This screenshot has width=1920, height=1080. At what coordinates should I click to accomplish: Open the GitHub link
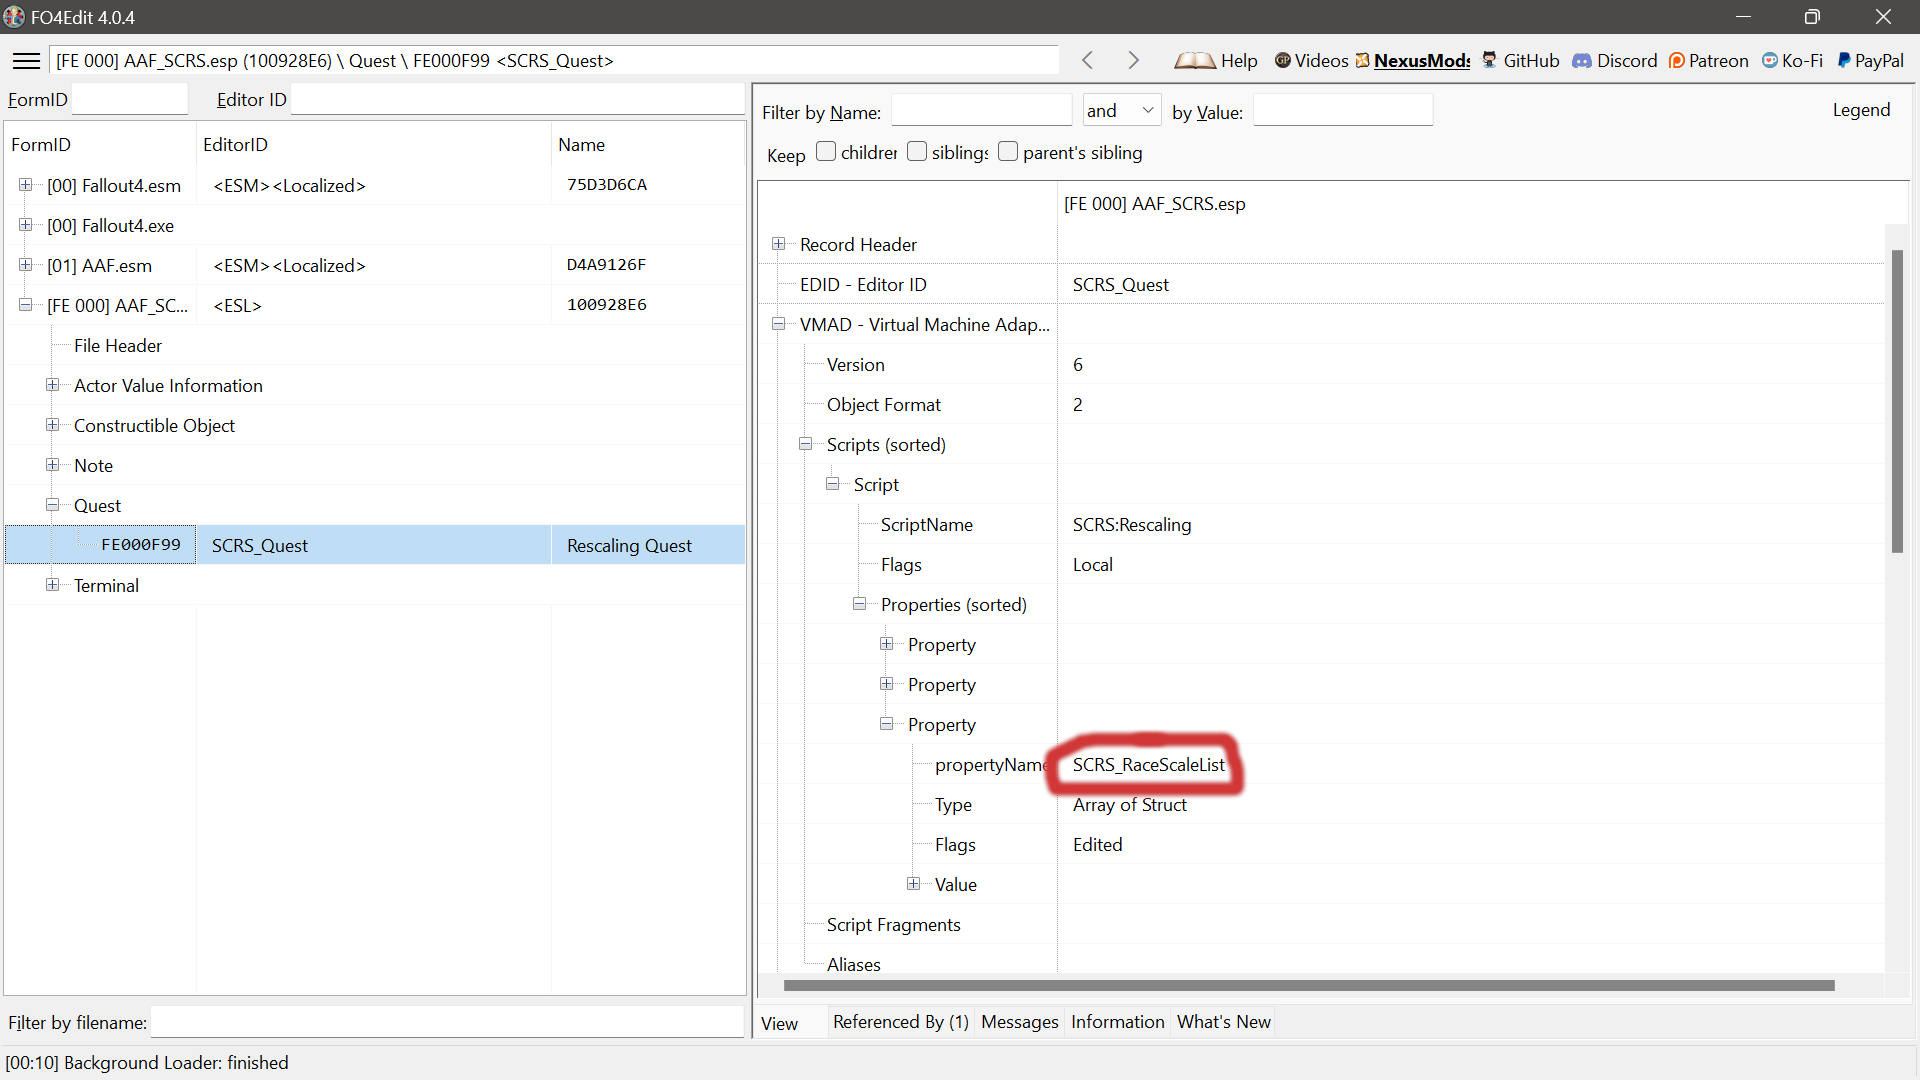(x=1520, y=61)
